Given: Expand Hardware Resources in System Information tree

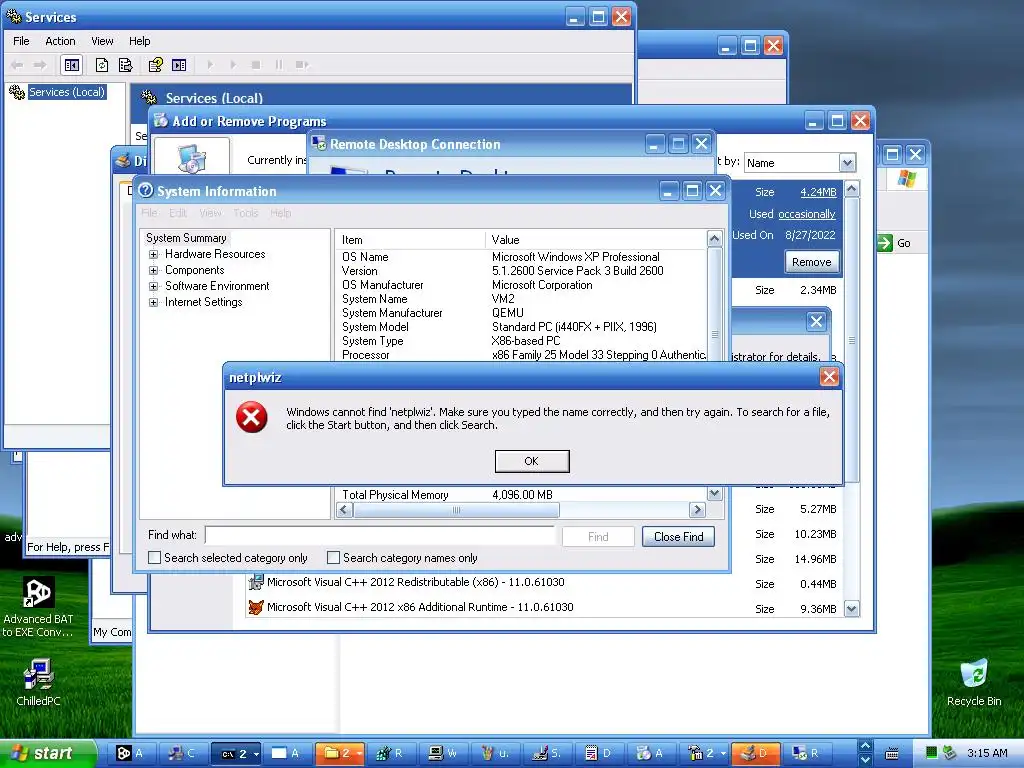Looking at the screenshot, I should click(153, 254).
